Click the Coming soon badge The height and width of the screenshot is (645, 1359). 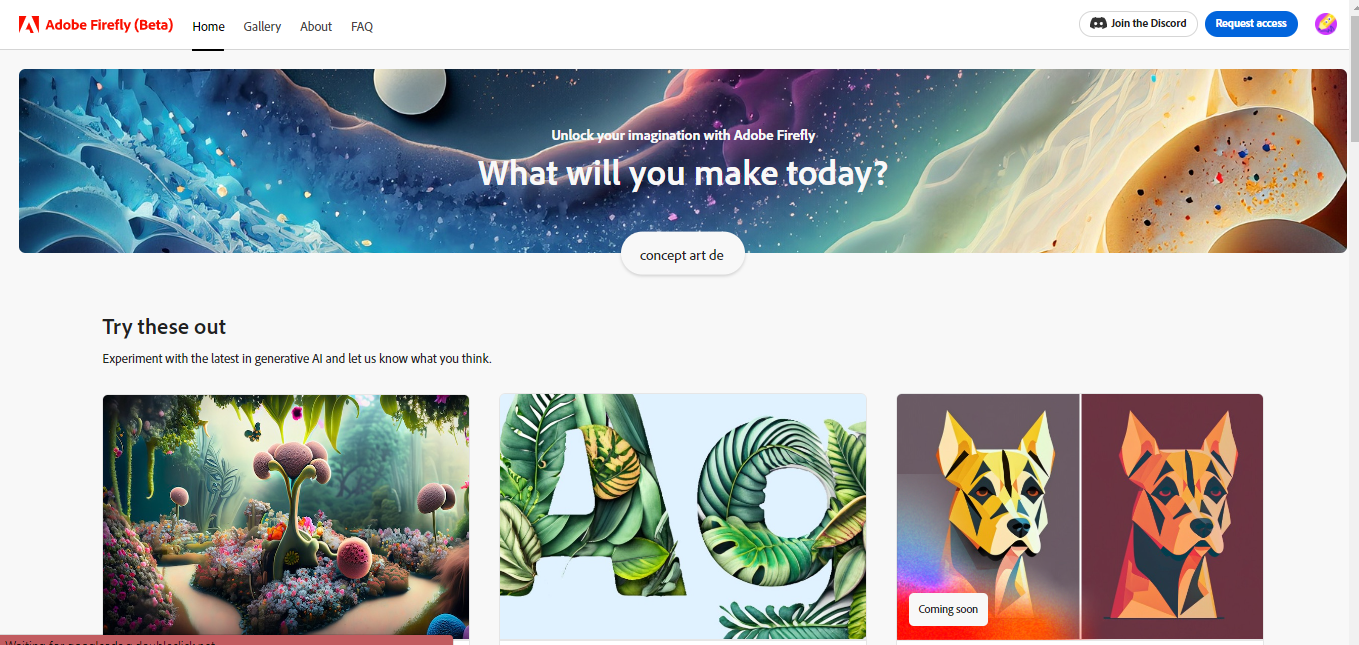coord(948,610)
